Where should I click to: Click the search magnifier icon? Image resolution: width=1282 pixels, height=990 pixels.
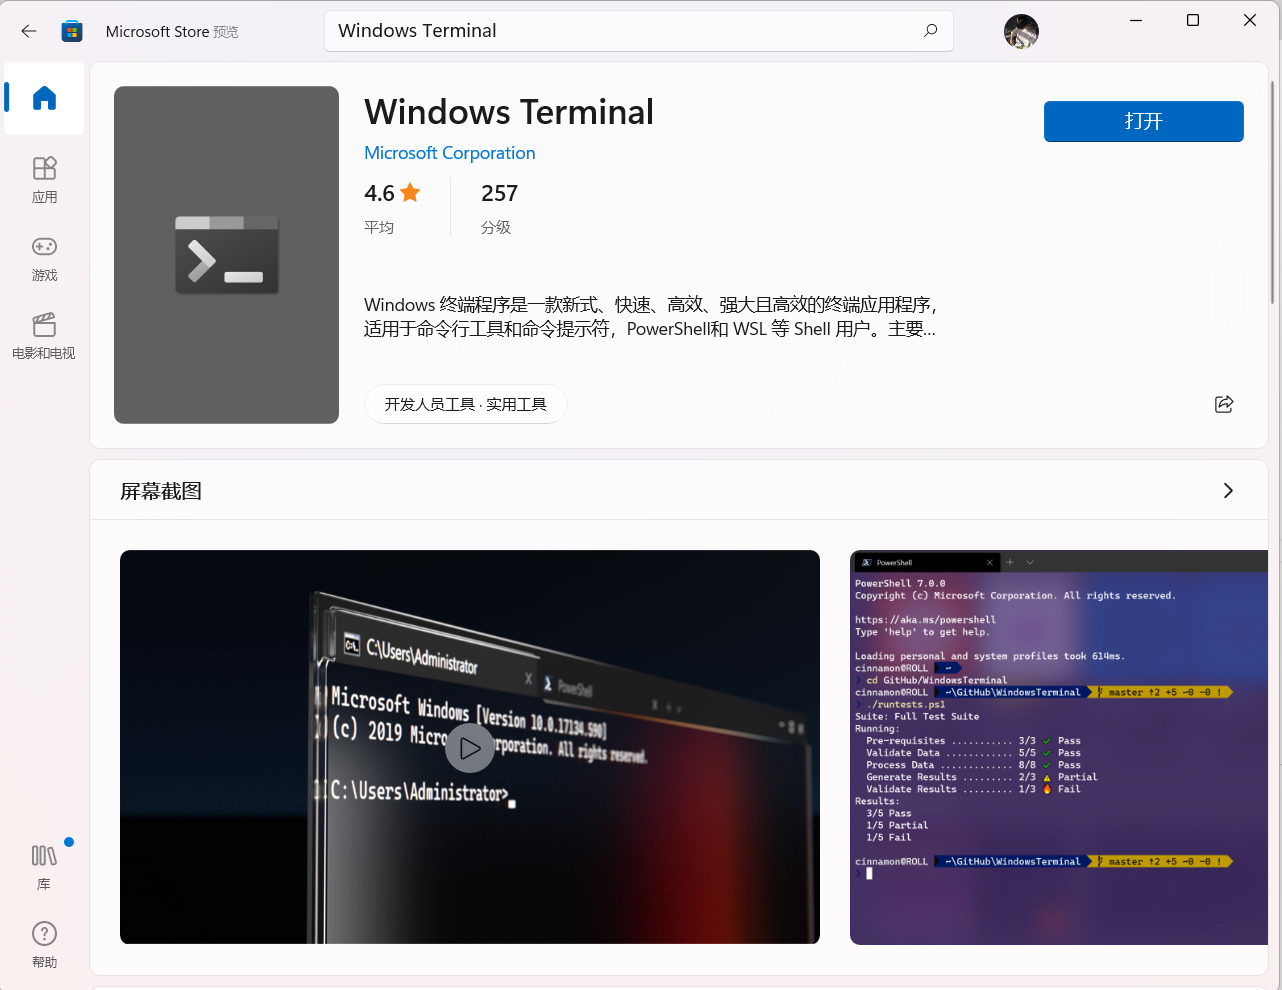(x=930, y=31)
